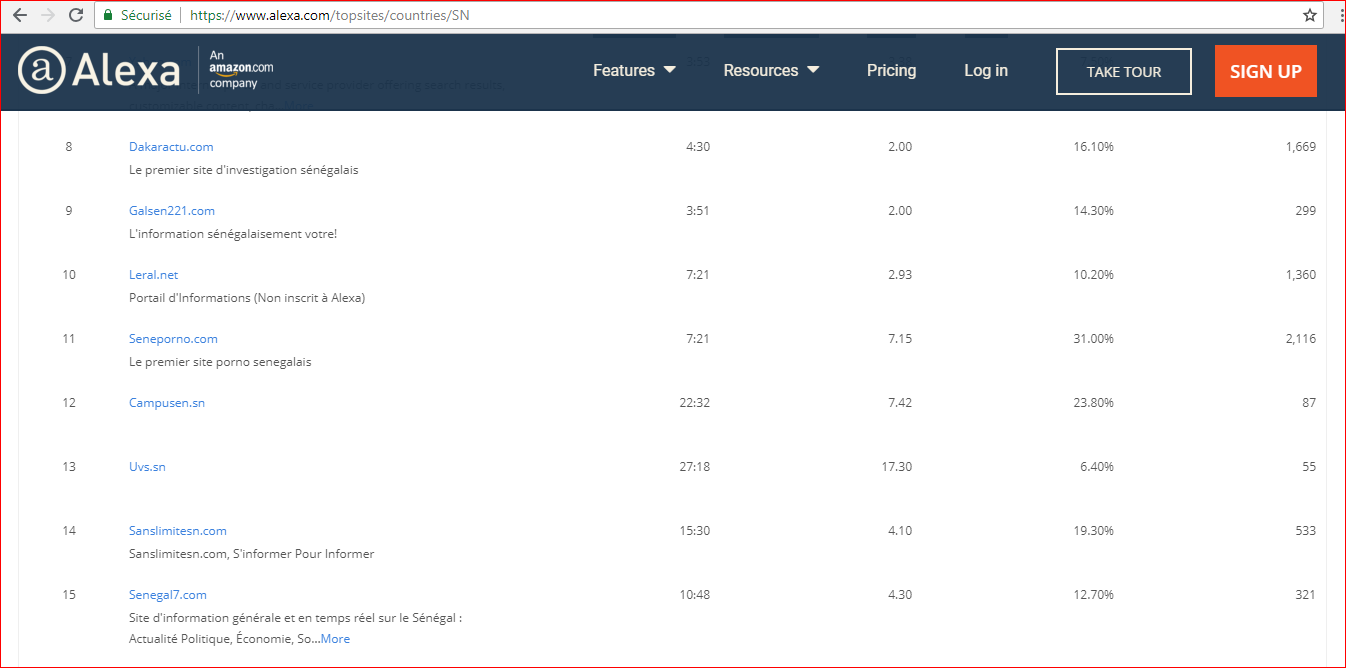
Task: Click Galsen221's search percentage 14.30%
Action: [x=1092, y=211]
